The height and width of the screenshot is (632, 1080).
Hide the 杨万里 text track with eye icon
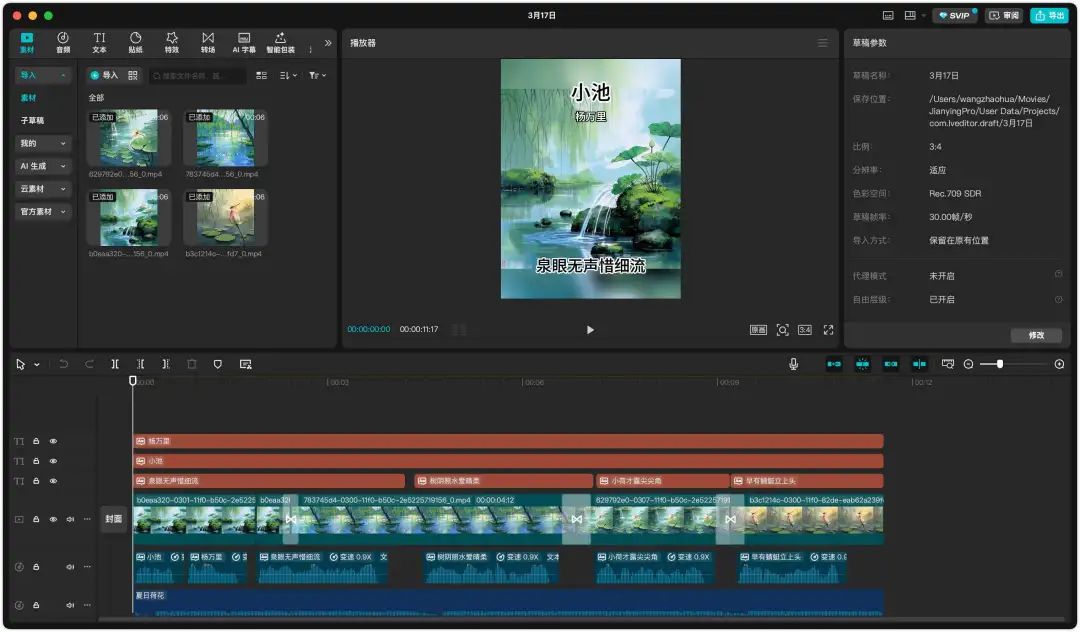54,441
